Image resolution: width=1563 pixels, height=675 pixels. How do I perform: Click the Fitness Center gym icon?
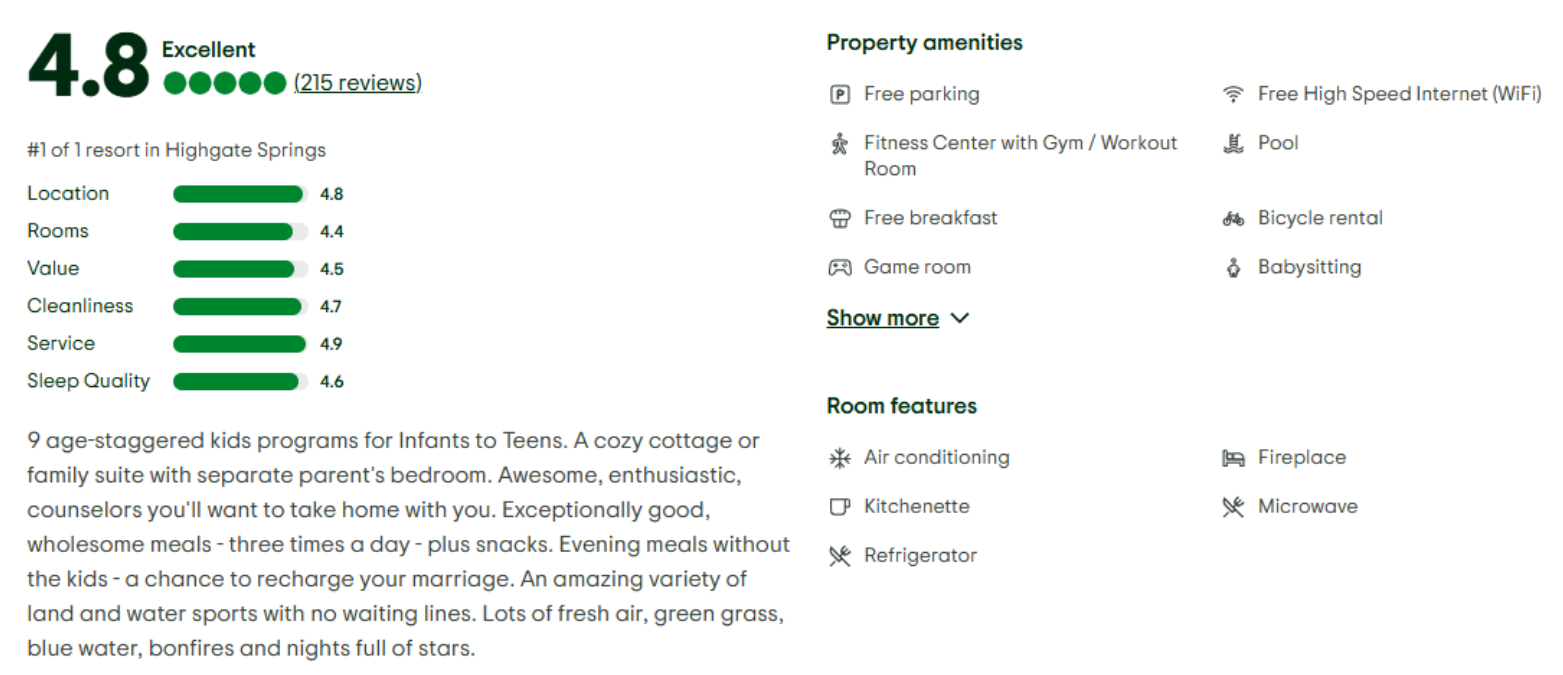(x=839, y=144)
